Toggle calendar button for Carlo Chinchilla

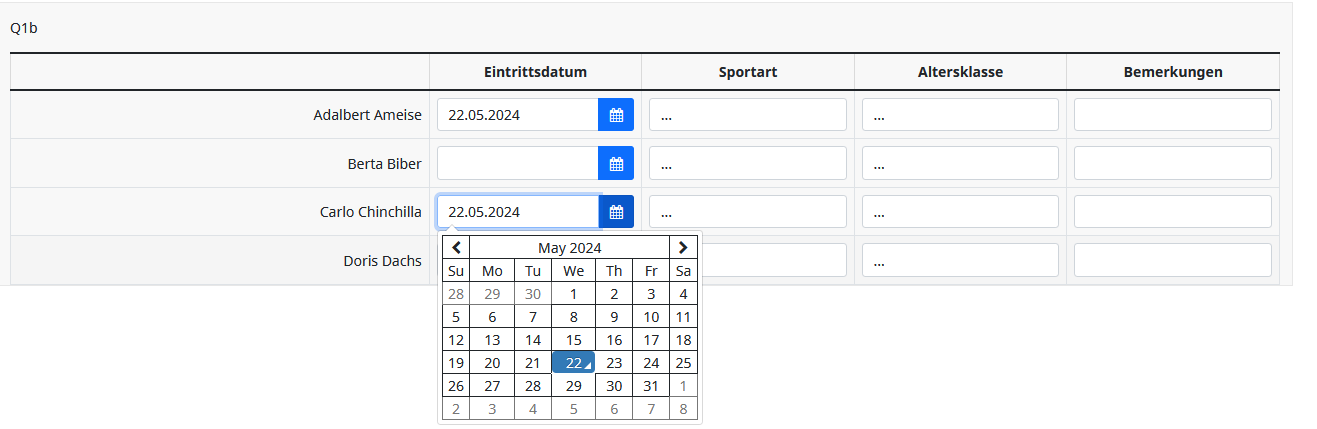pos(616,212)
